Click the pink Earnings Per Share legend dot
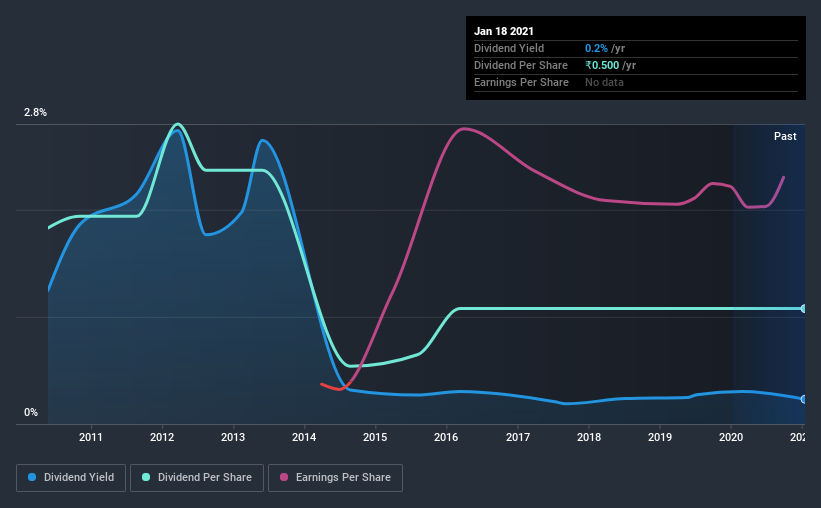 [x=284, y=477]
